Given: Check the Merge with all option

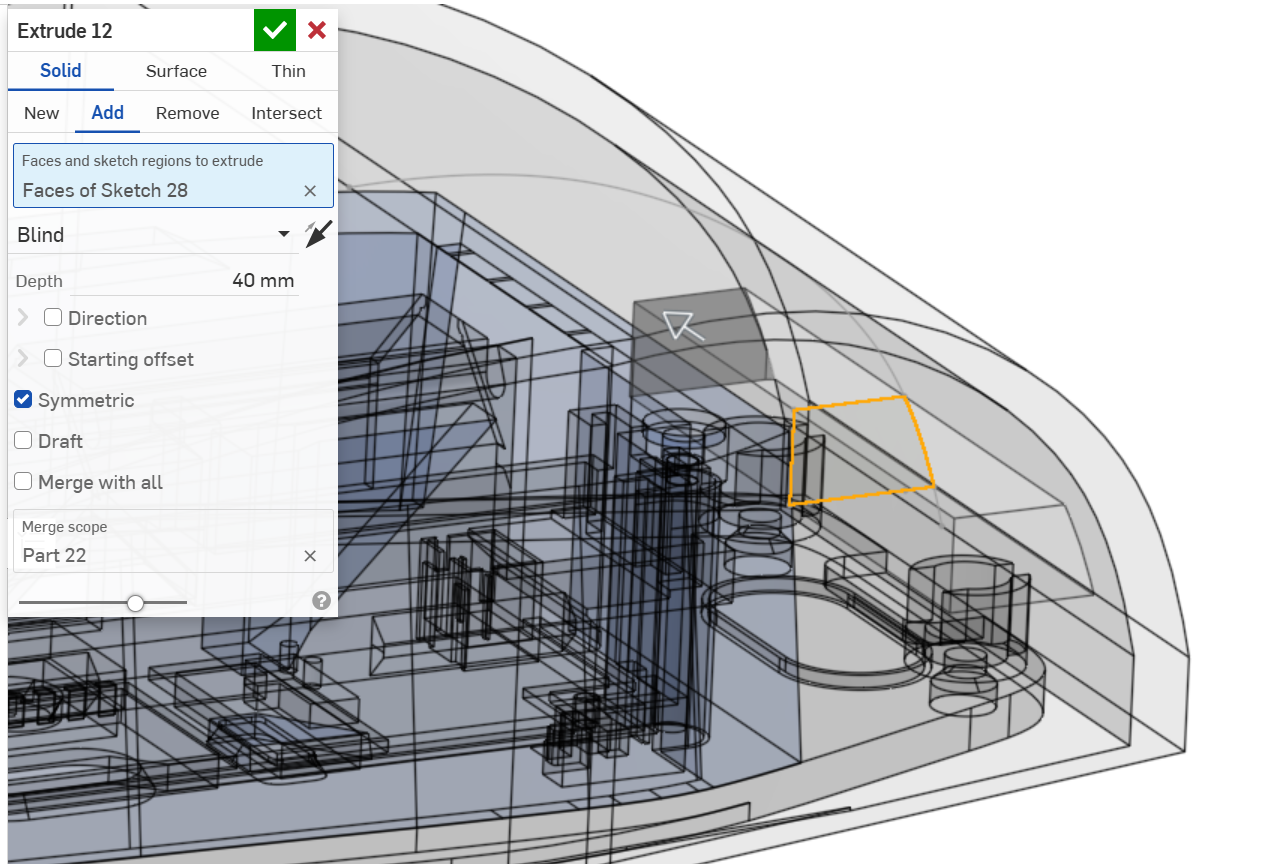Looking at the screenshot, I should coord(23,482).
